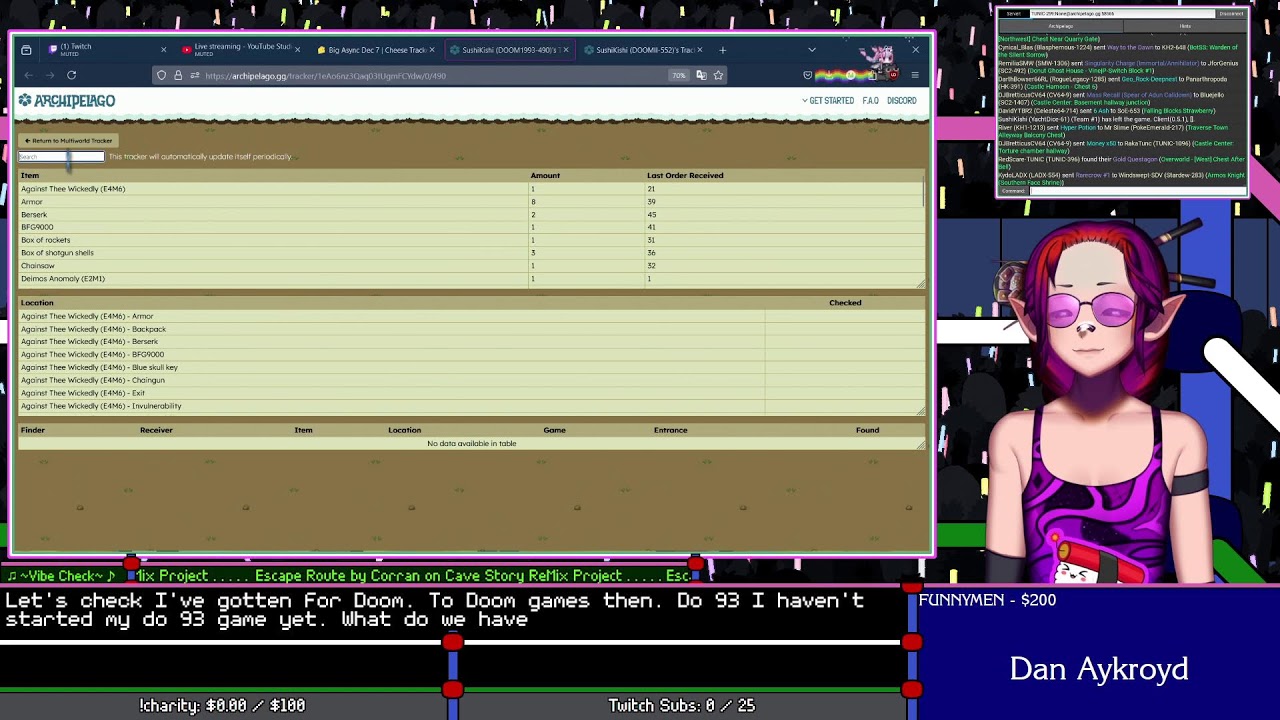Reset the 70% page zoom badge
The height and width of the screenshot is (720, 1280).
coord(679,75)
